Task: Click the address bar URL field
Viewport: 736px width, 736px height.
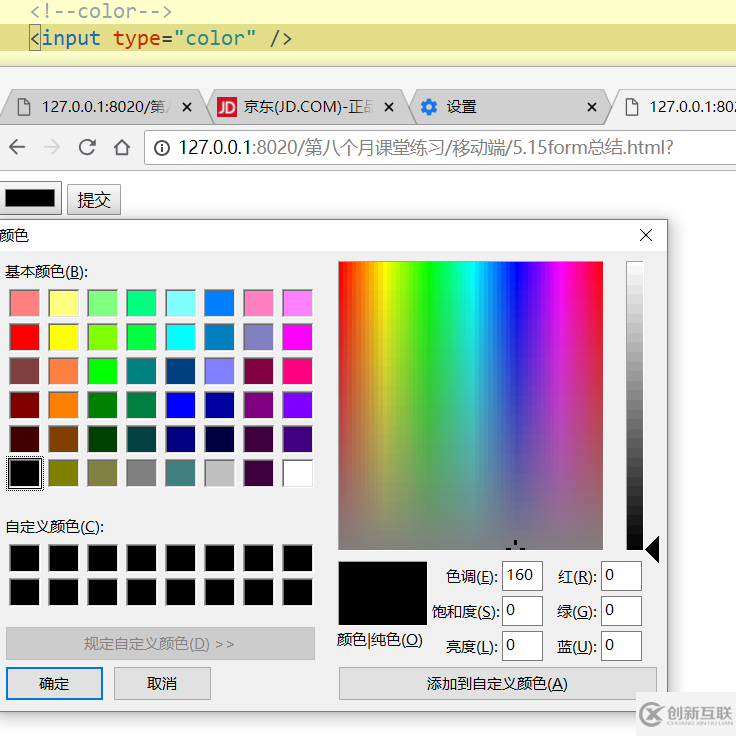Action: pos(441,148)
